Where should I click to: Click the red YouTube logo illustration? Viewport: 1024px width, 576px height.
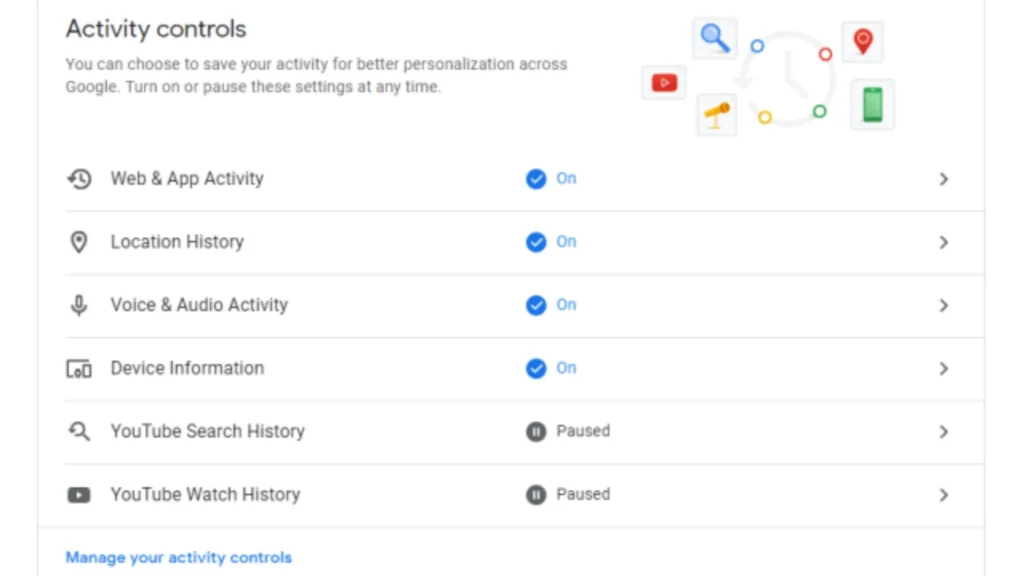point(664,83)
